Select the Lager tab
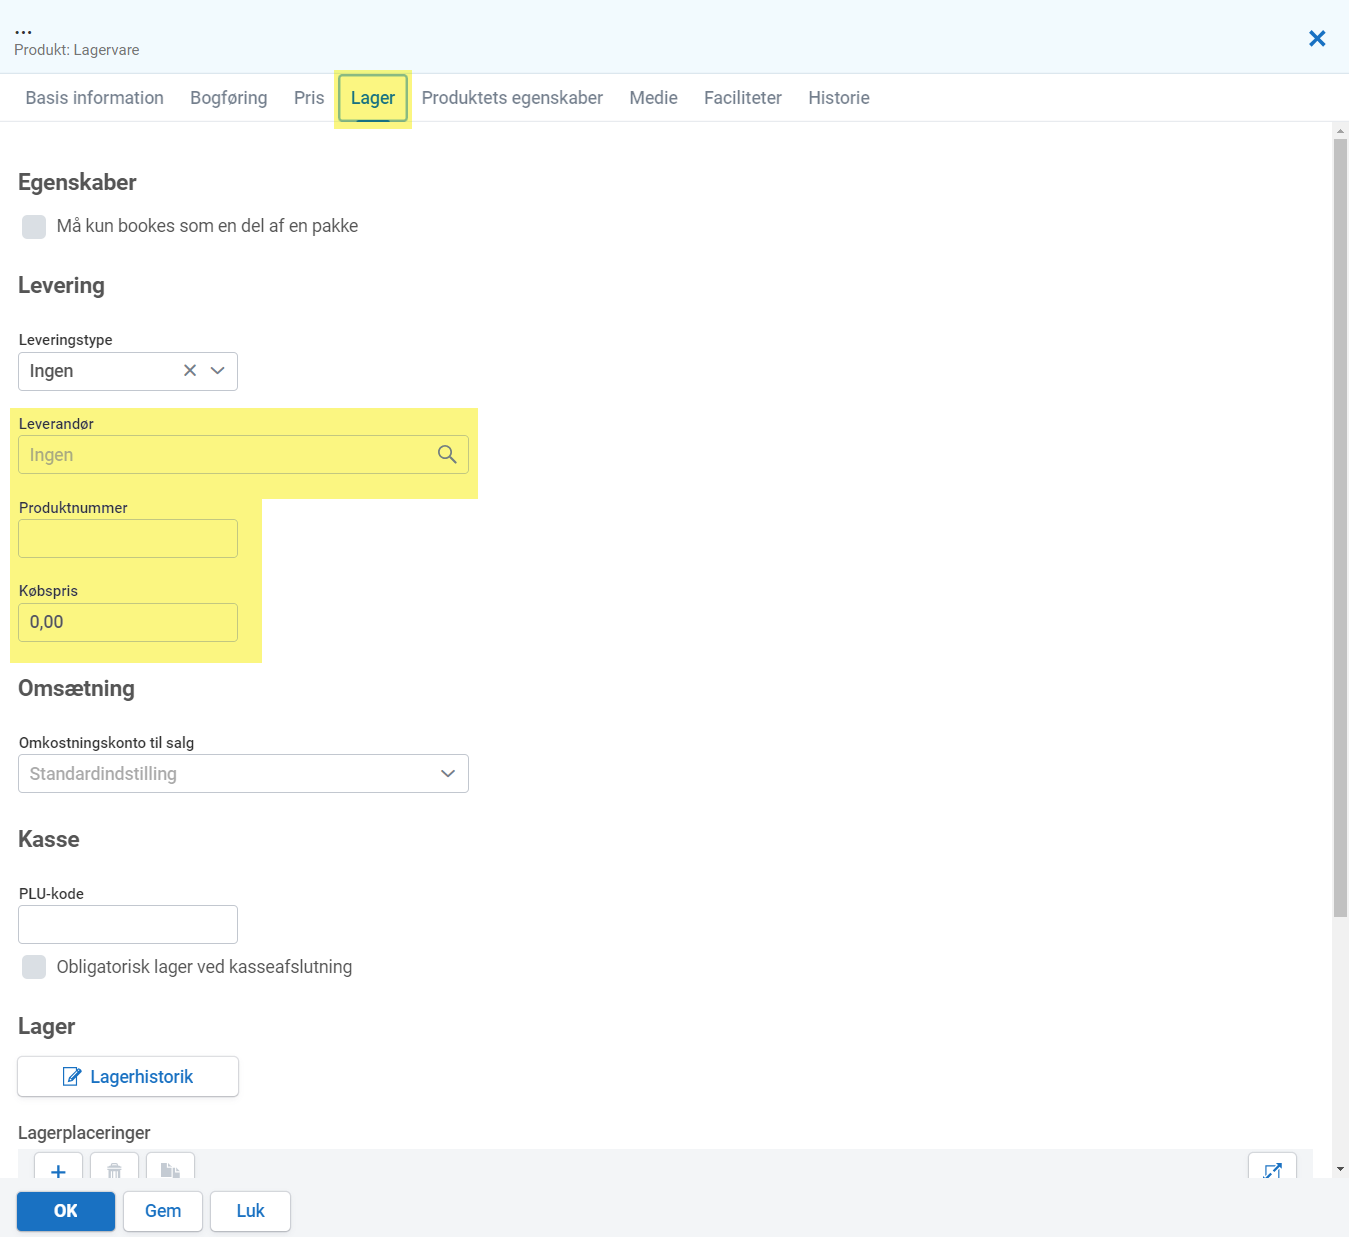The image size is (1349, 1237). [x=373, y=98]
